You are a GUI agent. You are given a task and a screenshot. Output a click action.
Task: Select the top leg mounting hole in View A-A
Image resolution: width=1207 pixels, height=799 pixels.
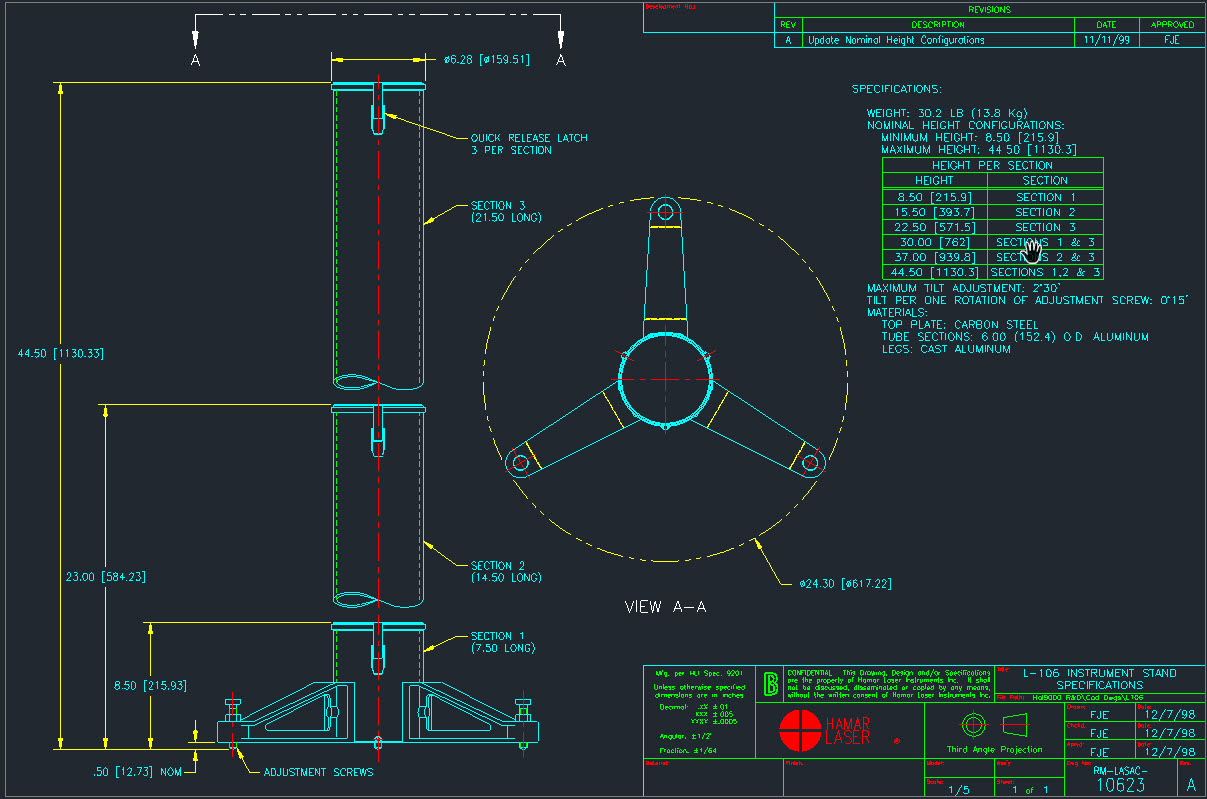coord(664,210)
